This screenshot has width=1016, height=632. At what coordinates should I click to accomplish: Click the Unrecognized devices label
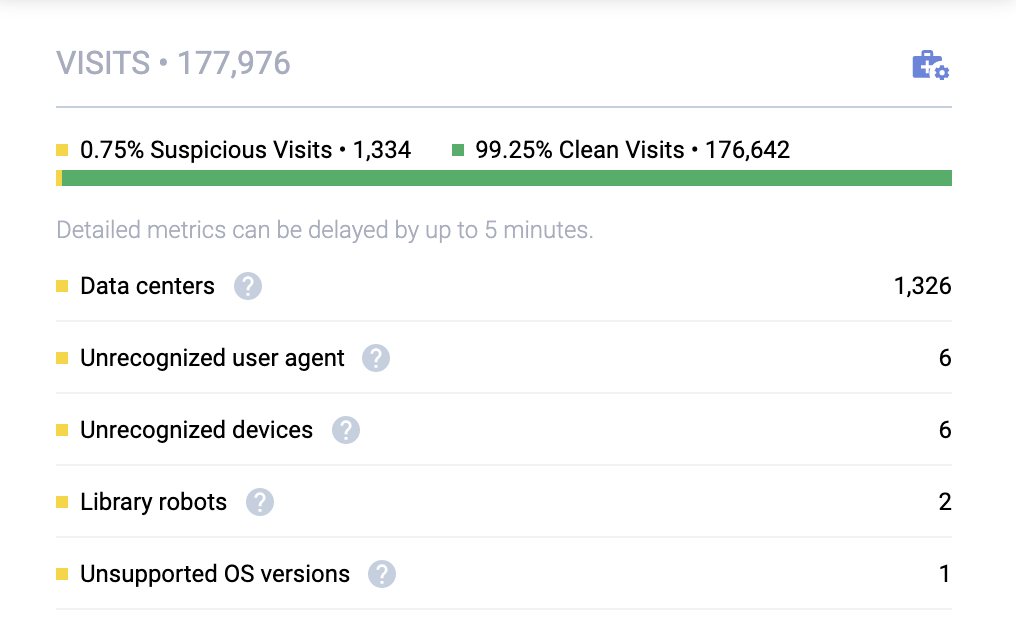point(196,430)
